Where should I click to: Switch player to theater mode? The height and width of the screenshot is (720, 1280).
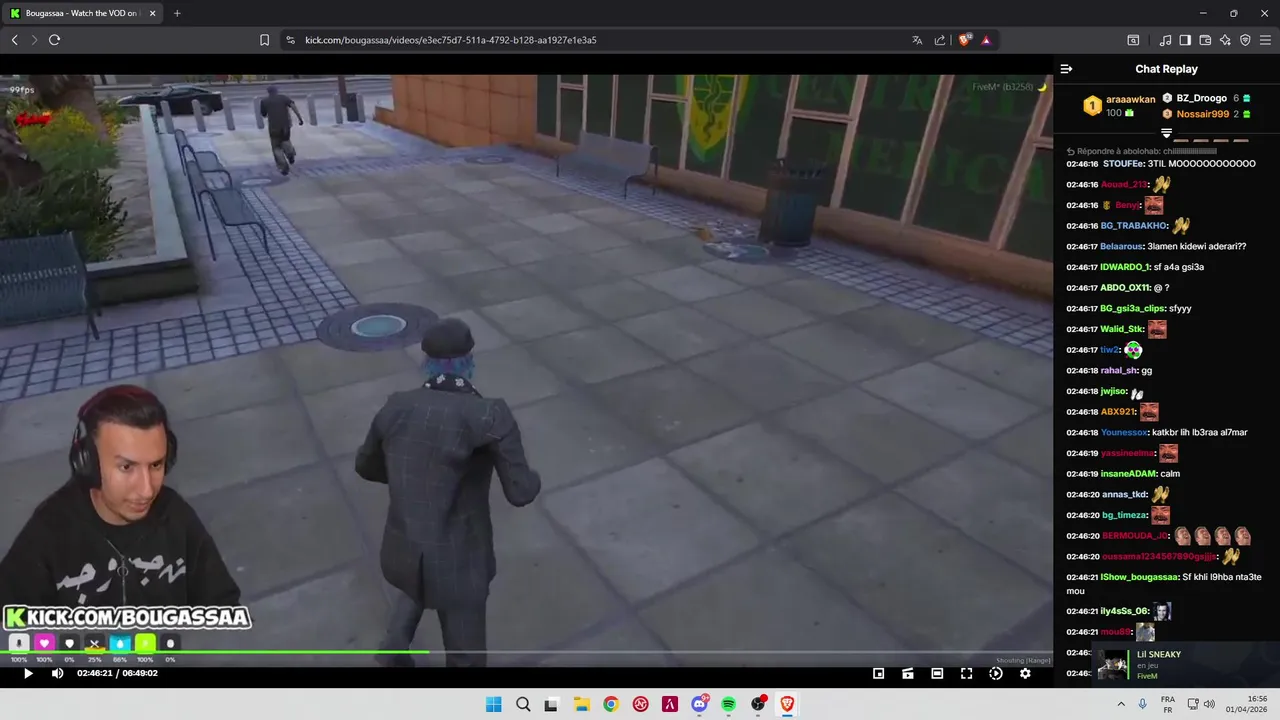(x=937, y=673)
